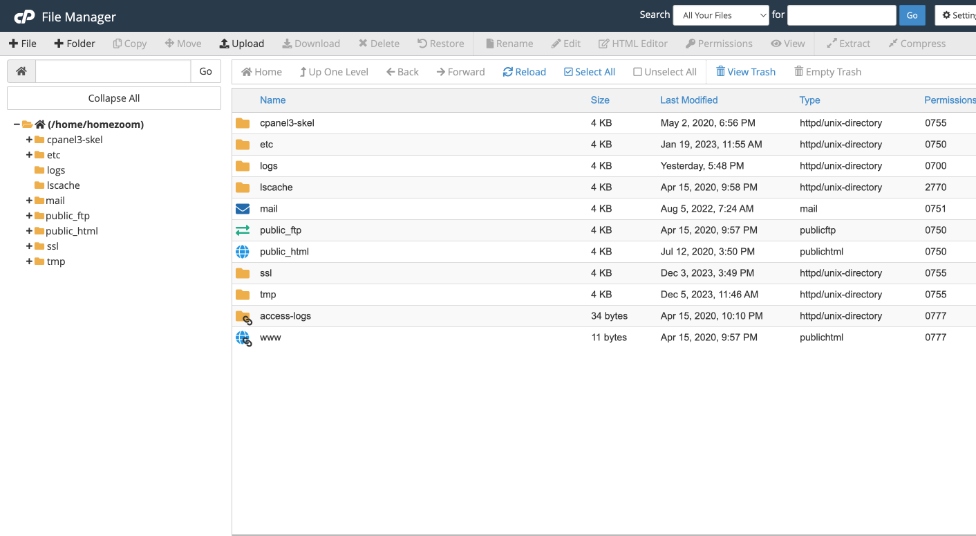Click the Rename toolbar button

point(509,44)
